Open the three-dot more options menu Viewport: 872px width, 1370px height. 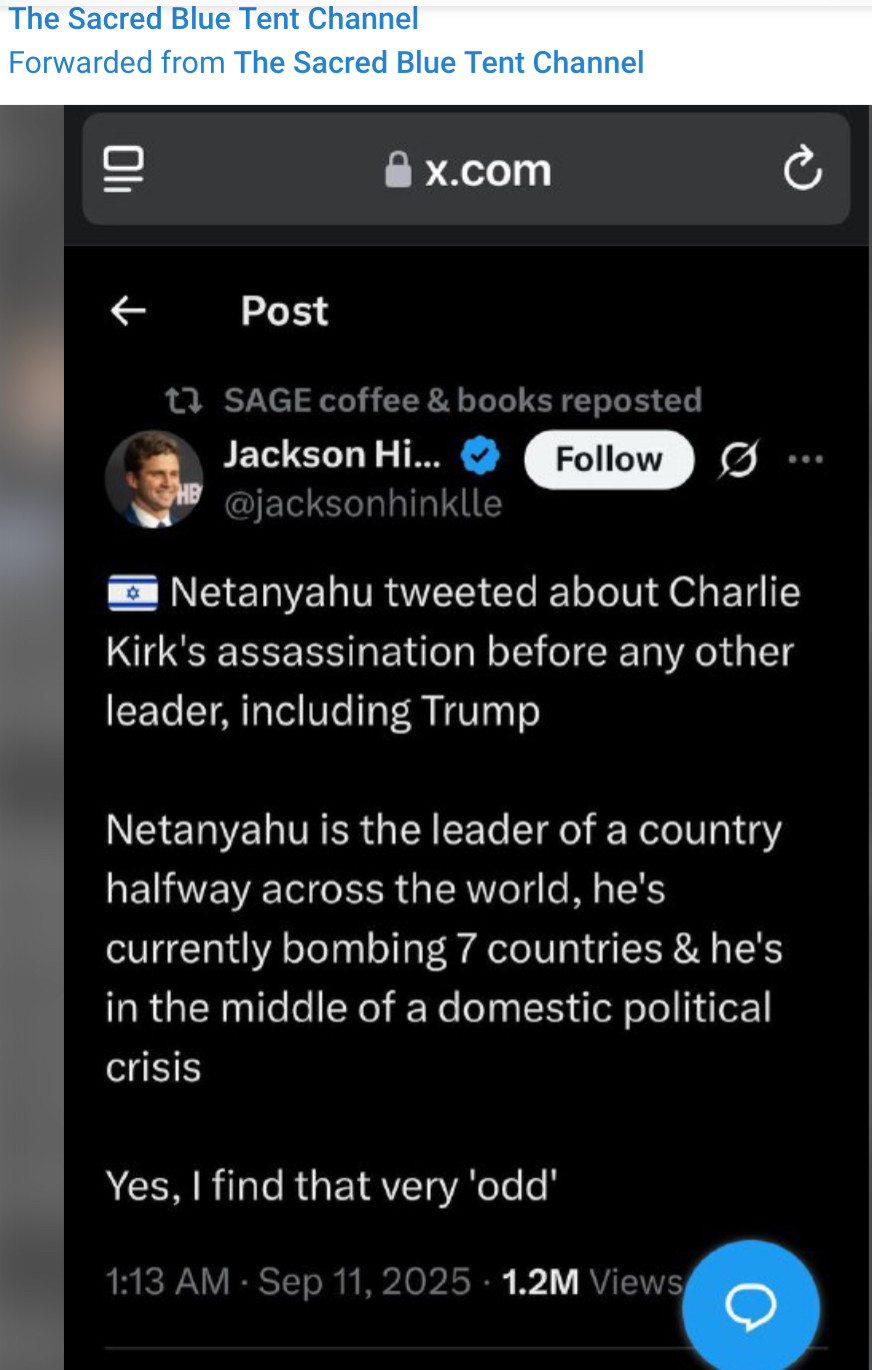coord(805,460)
